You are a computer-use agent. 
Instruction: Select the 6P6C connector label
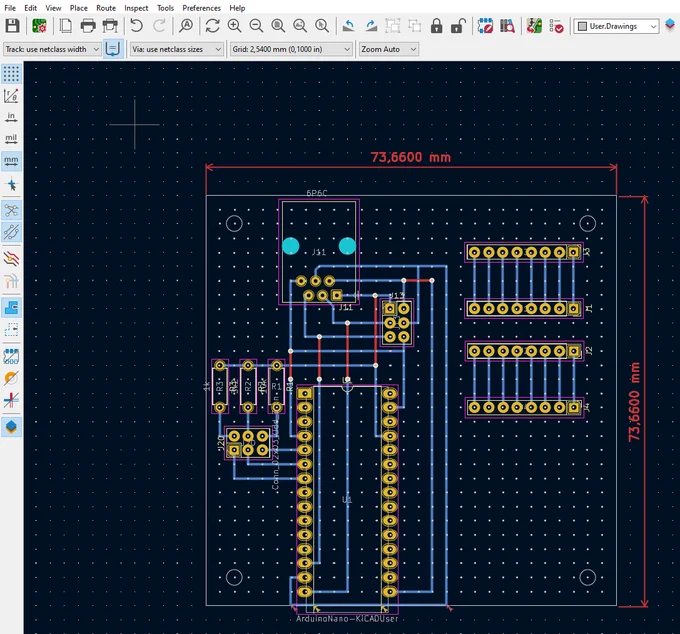(x=317, y=193)
